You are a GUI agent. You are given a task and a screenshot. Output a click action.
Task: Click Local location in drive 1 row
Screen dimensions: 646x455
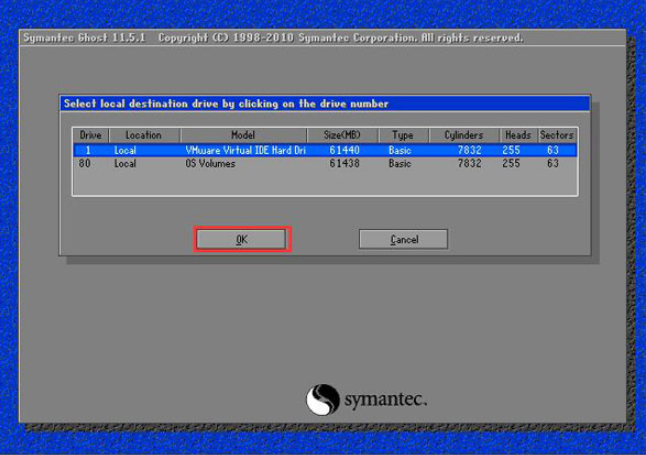coord(125,150)
